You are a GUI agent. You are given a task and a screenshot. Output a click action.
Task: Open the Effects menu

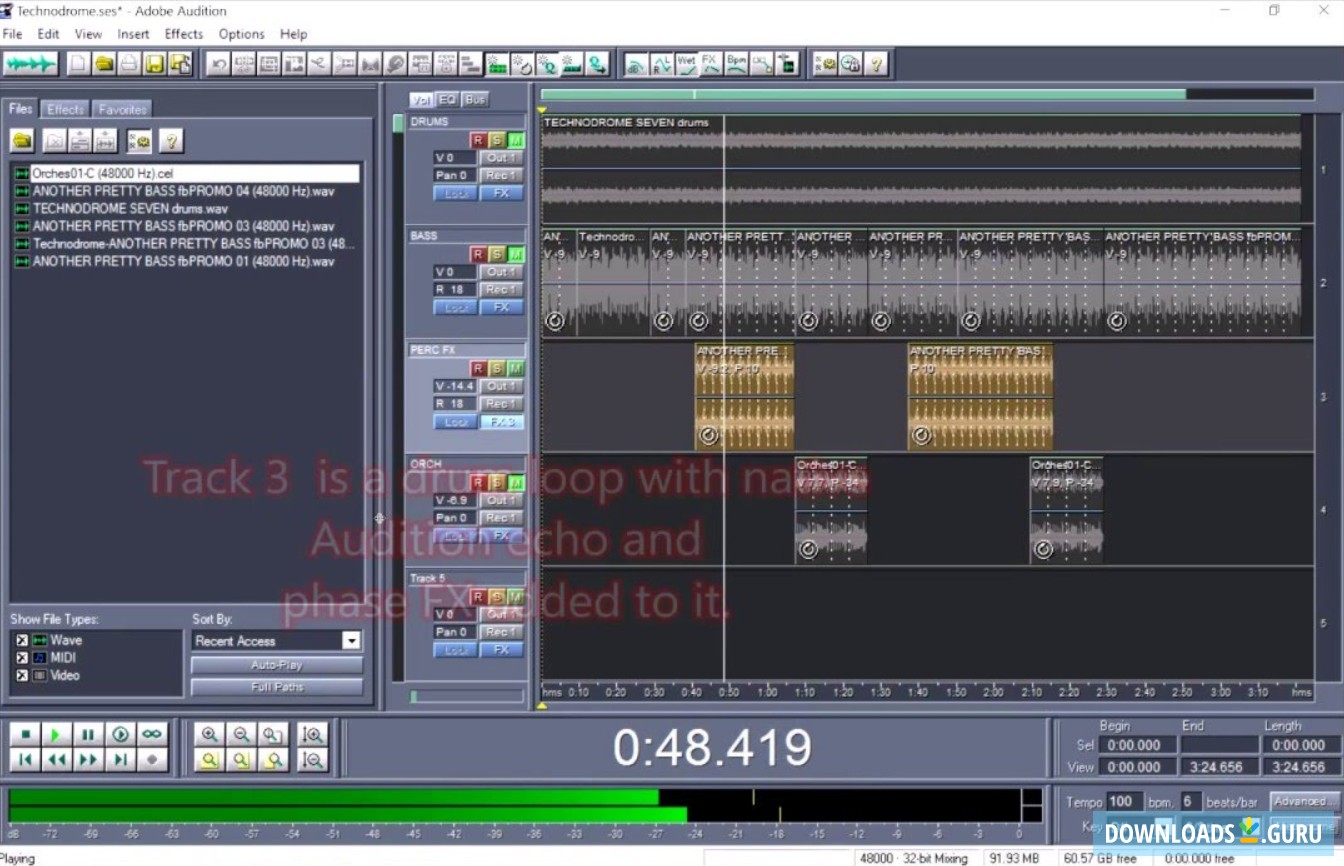[183, 33]
